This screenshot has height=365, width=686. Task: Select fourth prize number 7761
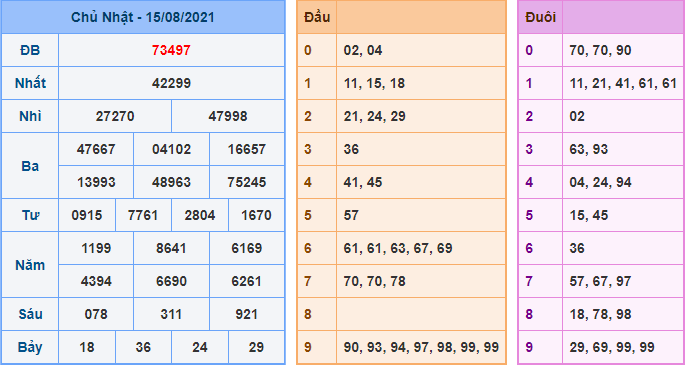pyautogui.click(x=143, y=215)
